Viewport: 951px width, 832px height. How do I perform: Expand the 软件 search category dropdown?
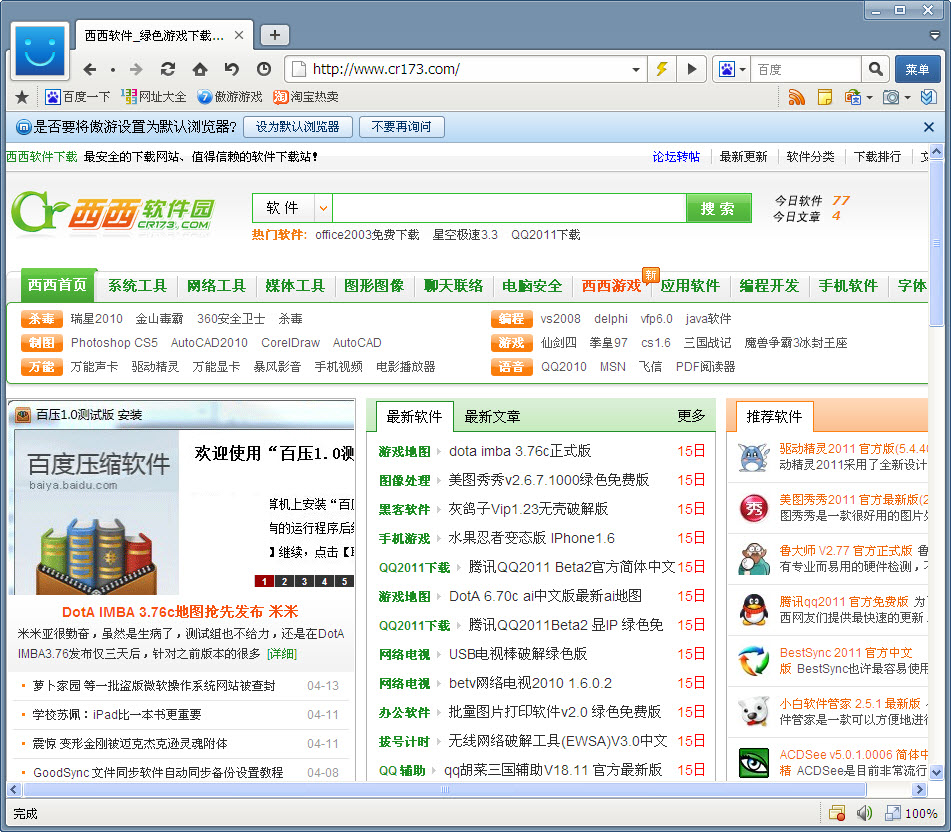pos(323,208)
